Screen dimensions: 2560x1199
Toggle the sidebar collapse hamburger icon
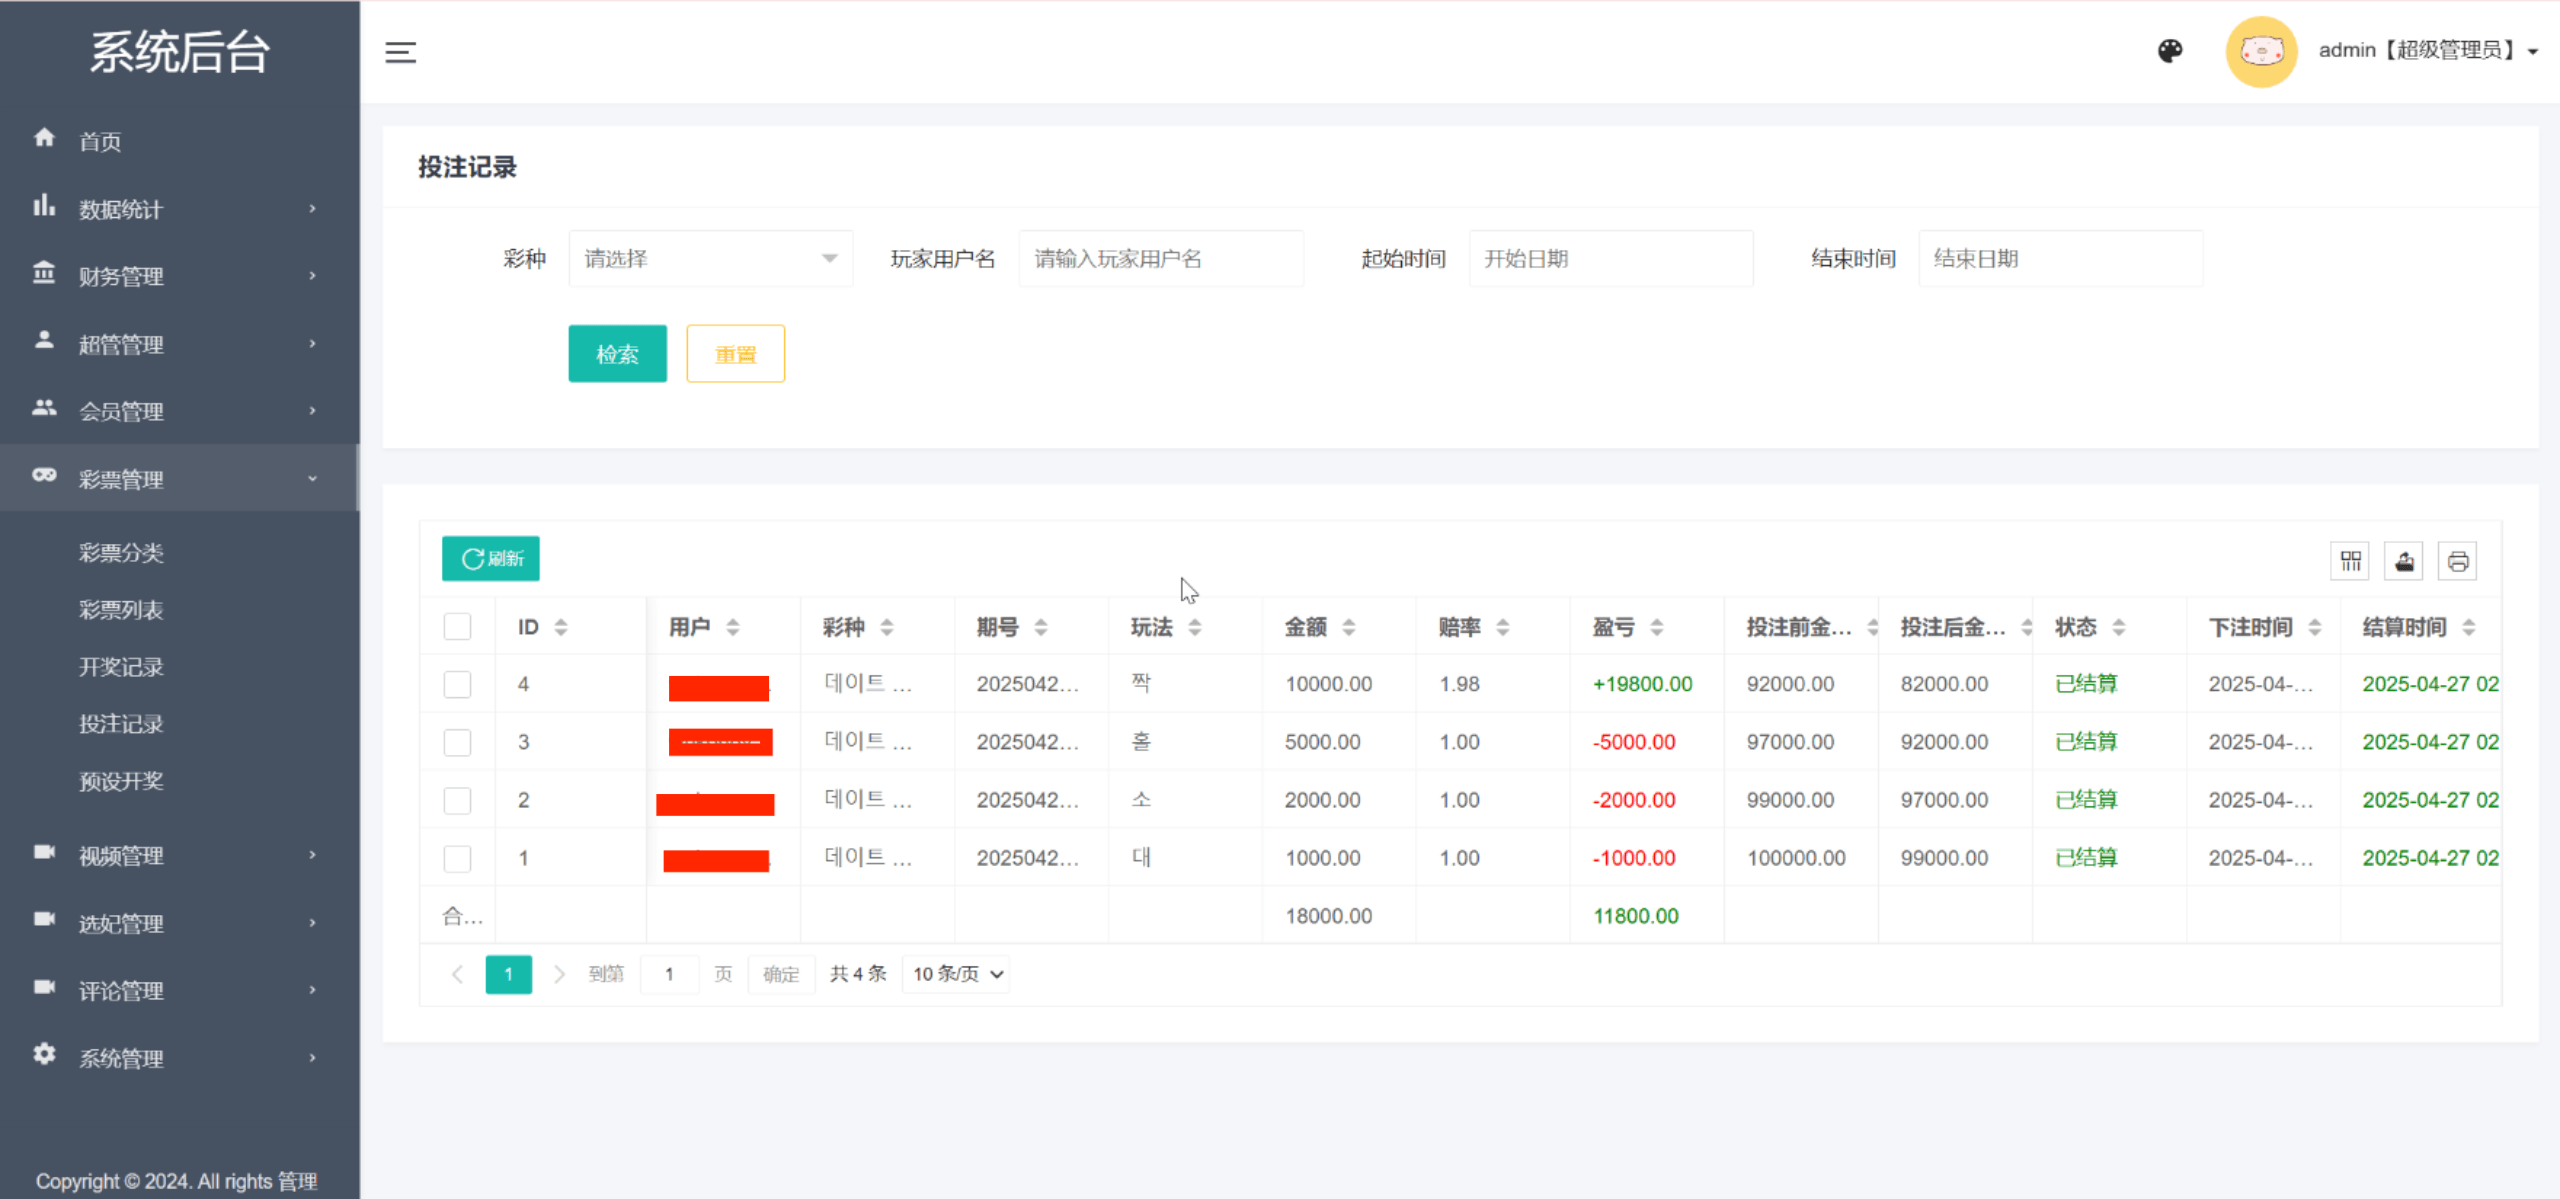[x=400, y=52]
